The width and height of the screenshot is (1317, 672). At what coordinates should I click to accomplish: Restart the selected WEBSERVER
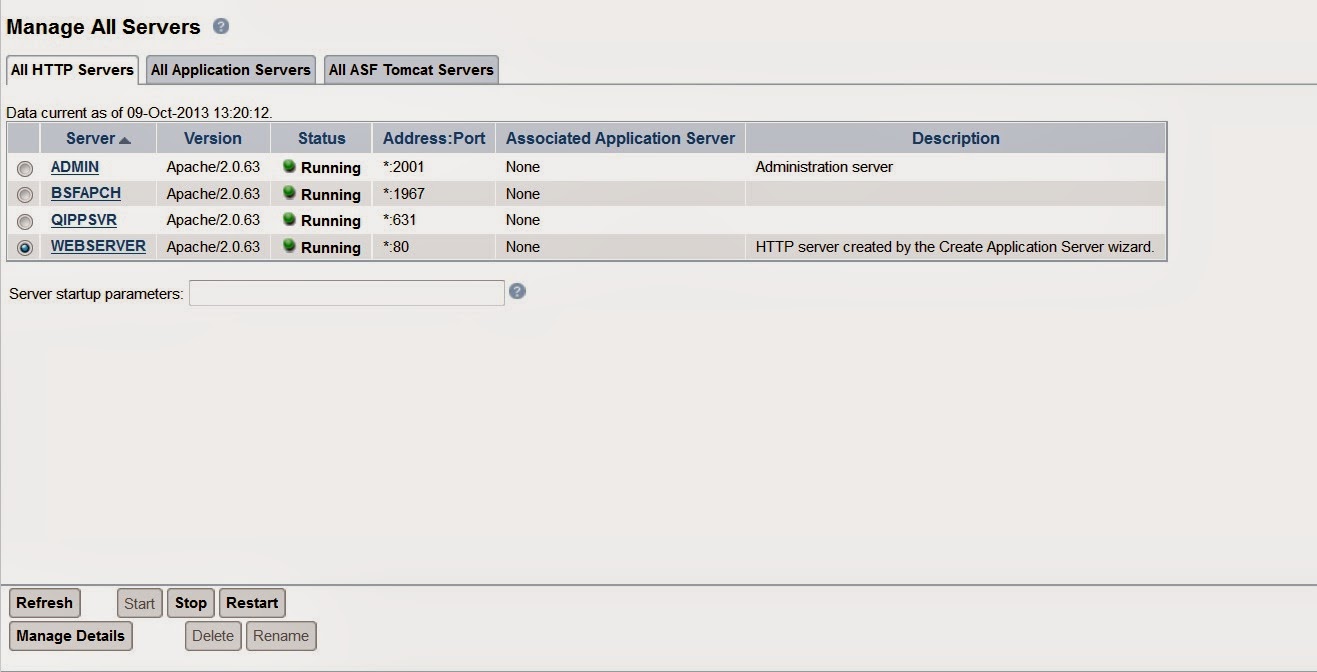[x=252, y=602]
